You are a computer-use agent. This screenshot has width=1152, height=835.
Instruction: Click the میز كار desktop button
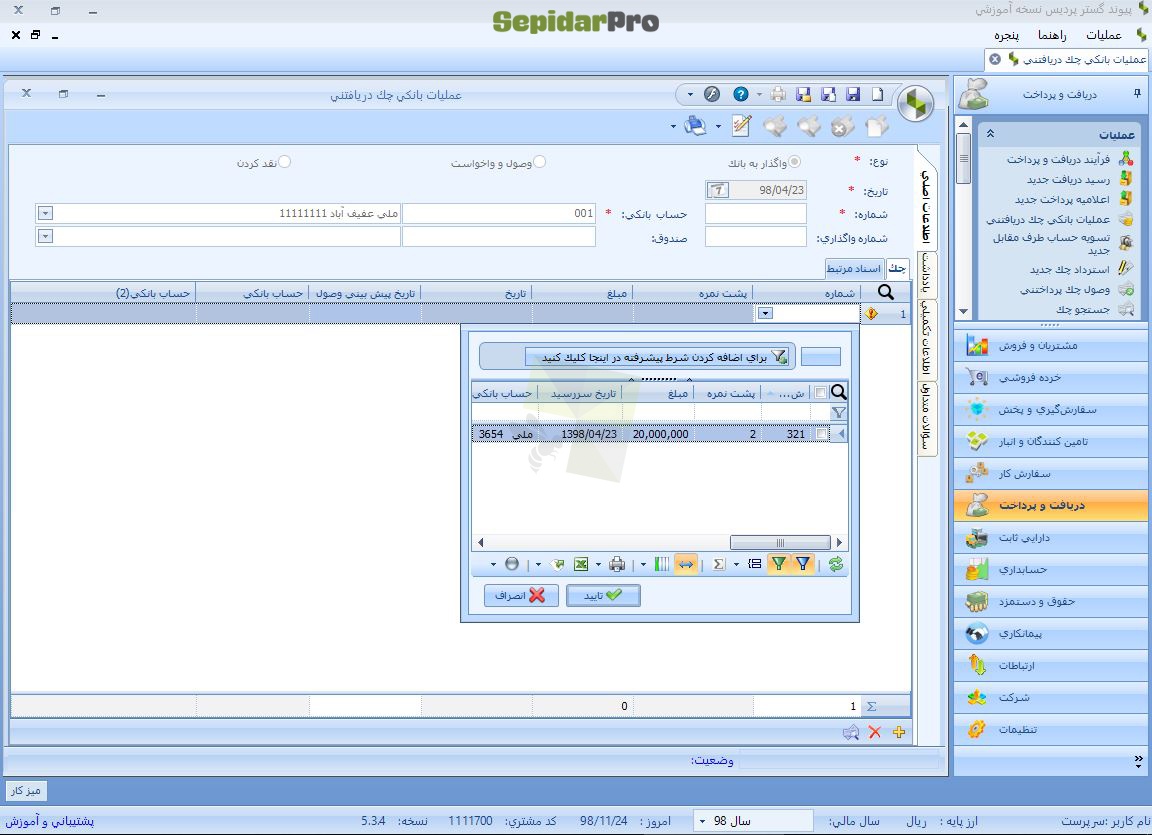(x=26, y=791)
